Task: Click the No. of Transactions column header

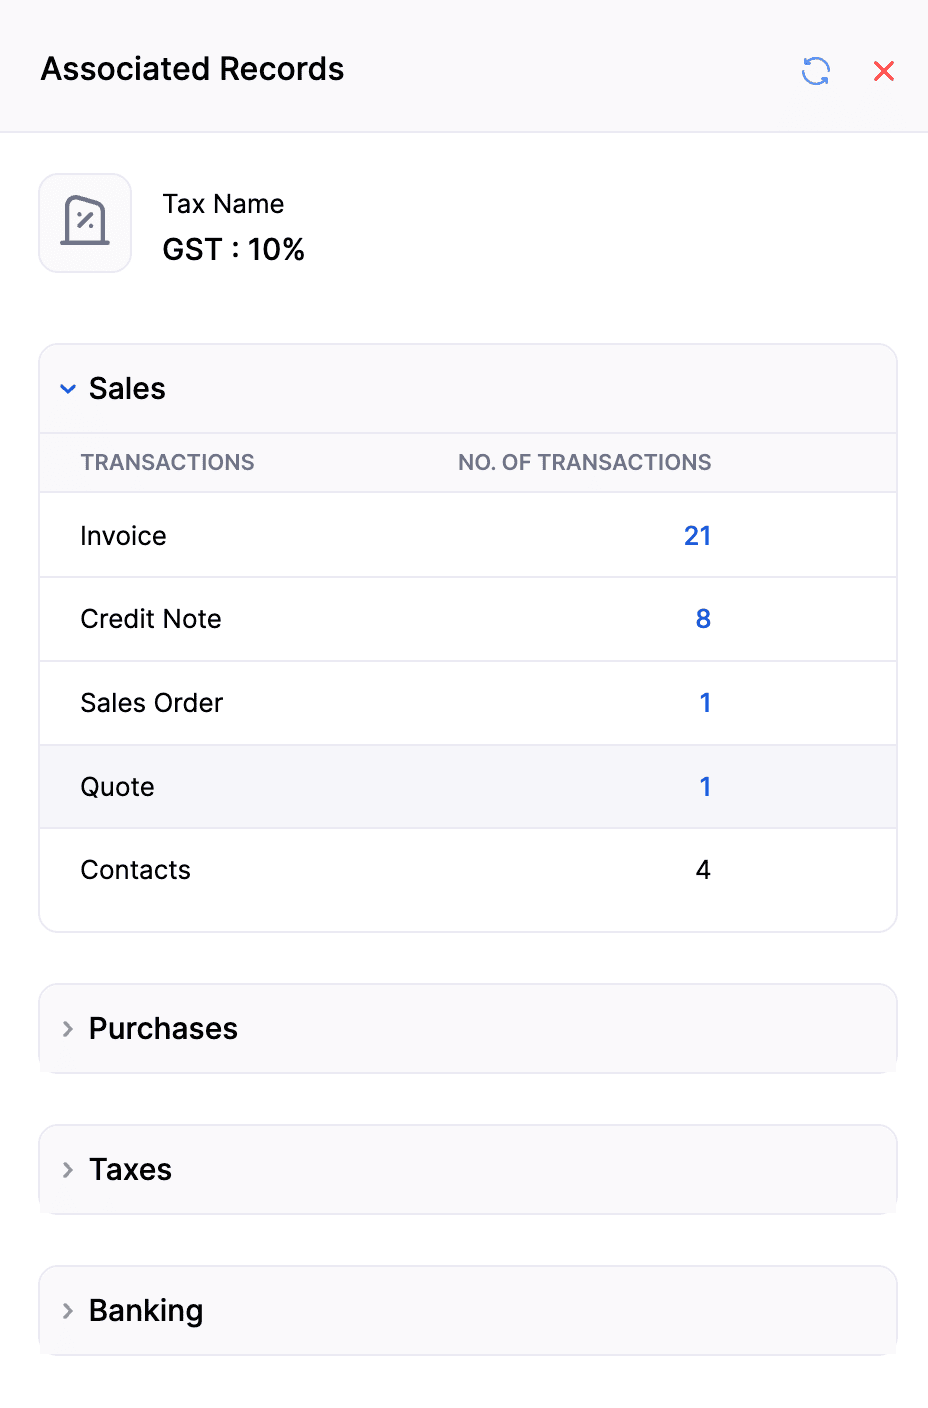Action: tap(585, 462)
